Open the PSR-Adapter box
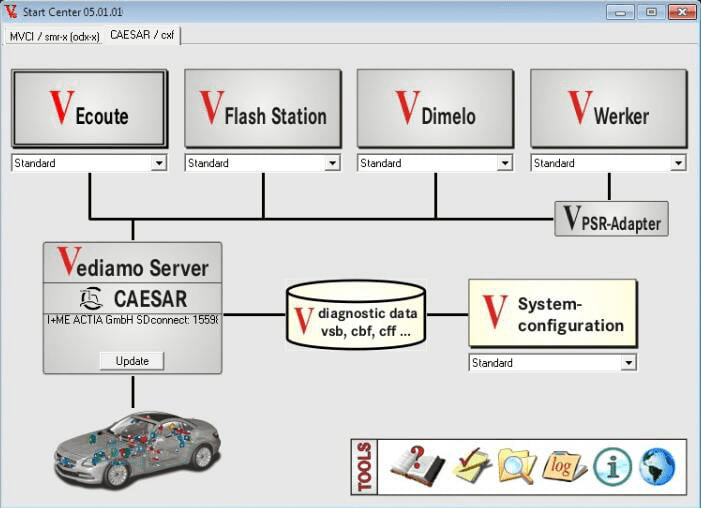705x508 pixels. [611, 219]
